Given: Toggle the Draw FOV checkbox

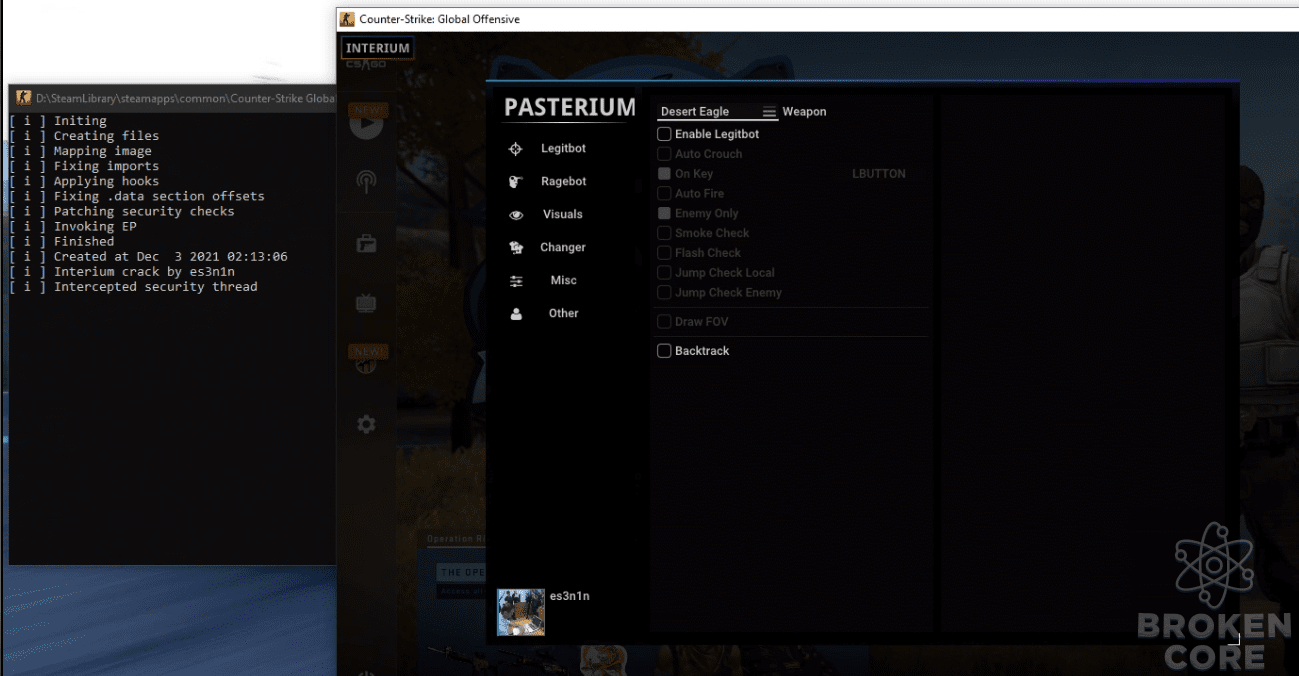Looking at the screenshot, I should click(x=664, y=322).
